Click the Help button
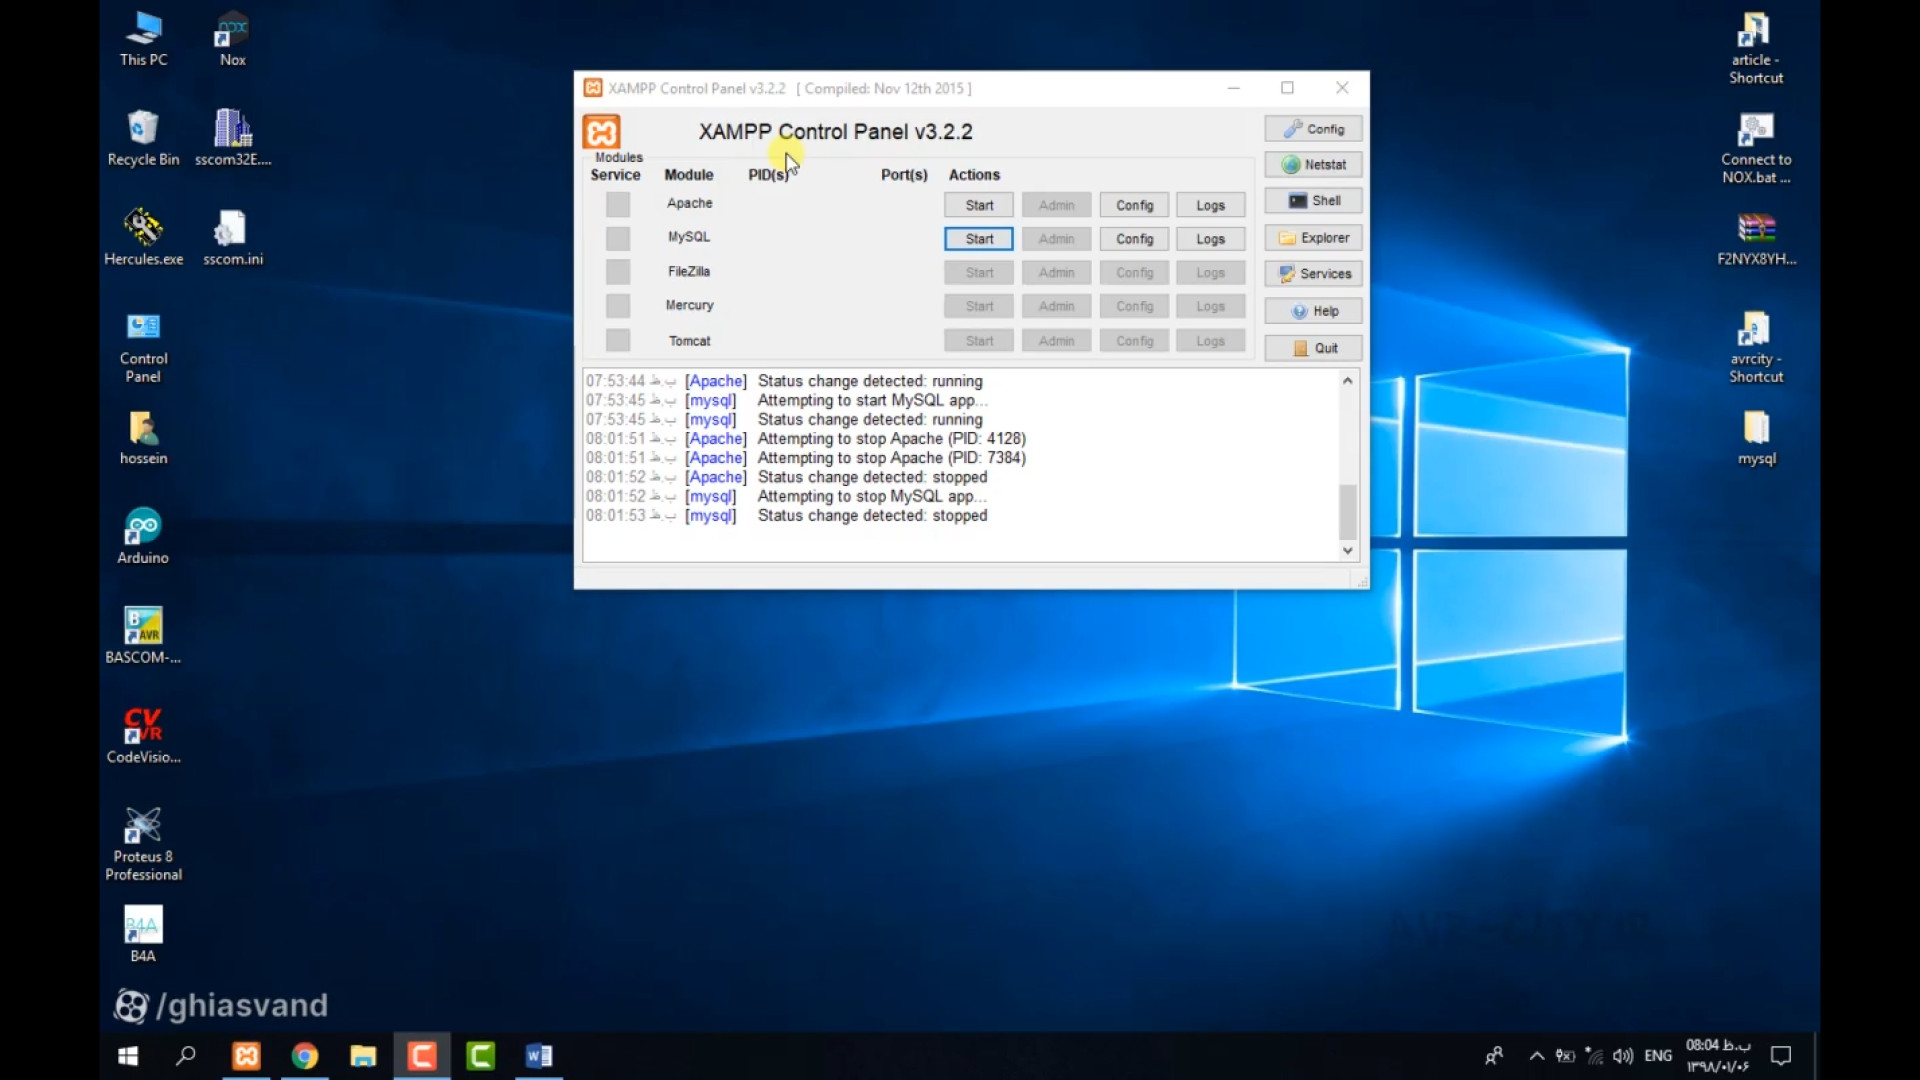This screenshot has width=1920, height=1080. (x=1313, y=311)
